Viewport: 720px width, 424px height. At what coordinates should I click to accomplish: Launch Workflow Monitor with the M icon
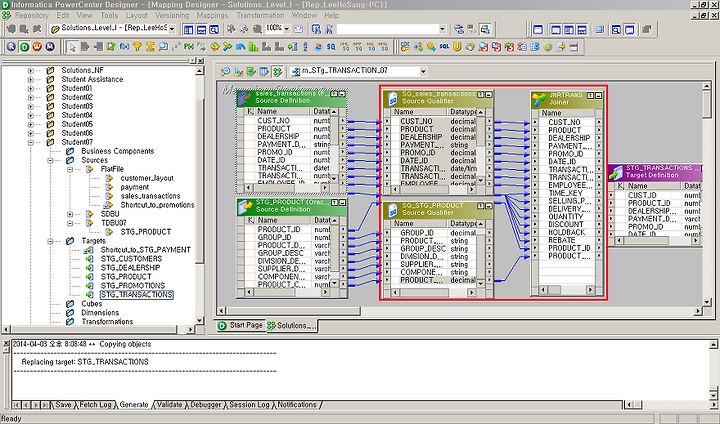coord(50,46)
